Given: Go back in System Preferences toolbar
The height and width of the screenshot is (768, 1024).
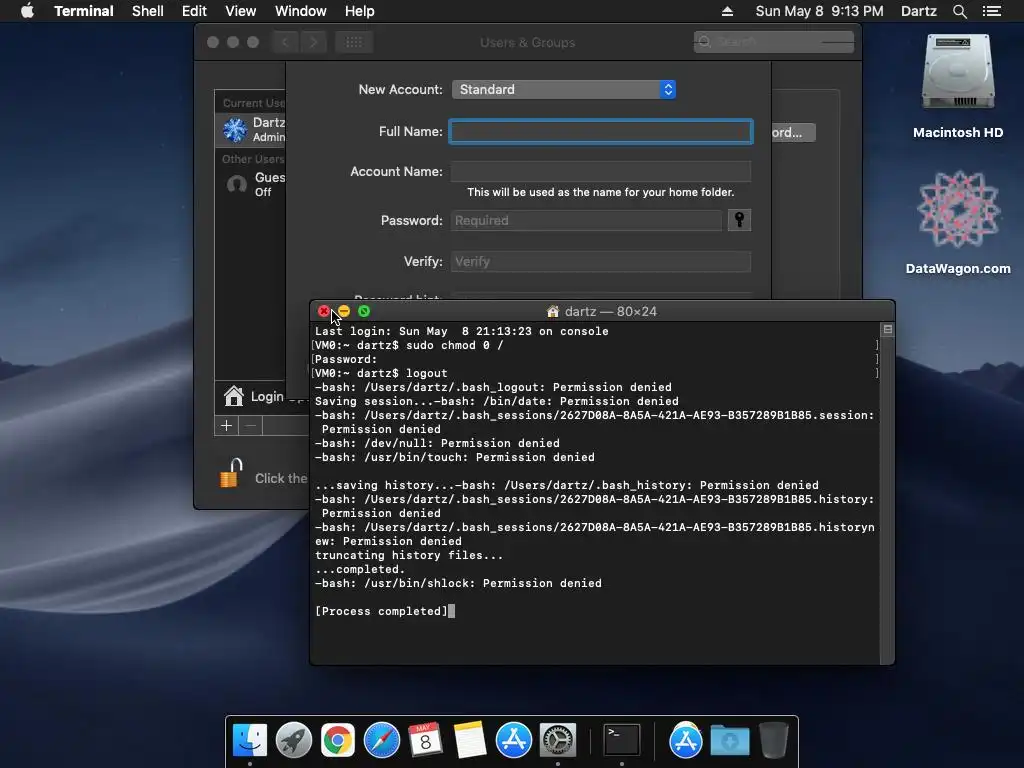Looking at the screenshot, I should coord(285,42).
